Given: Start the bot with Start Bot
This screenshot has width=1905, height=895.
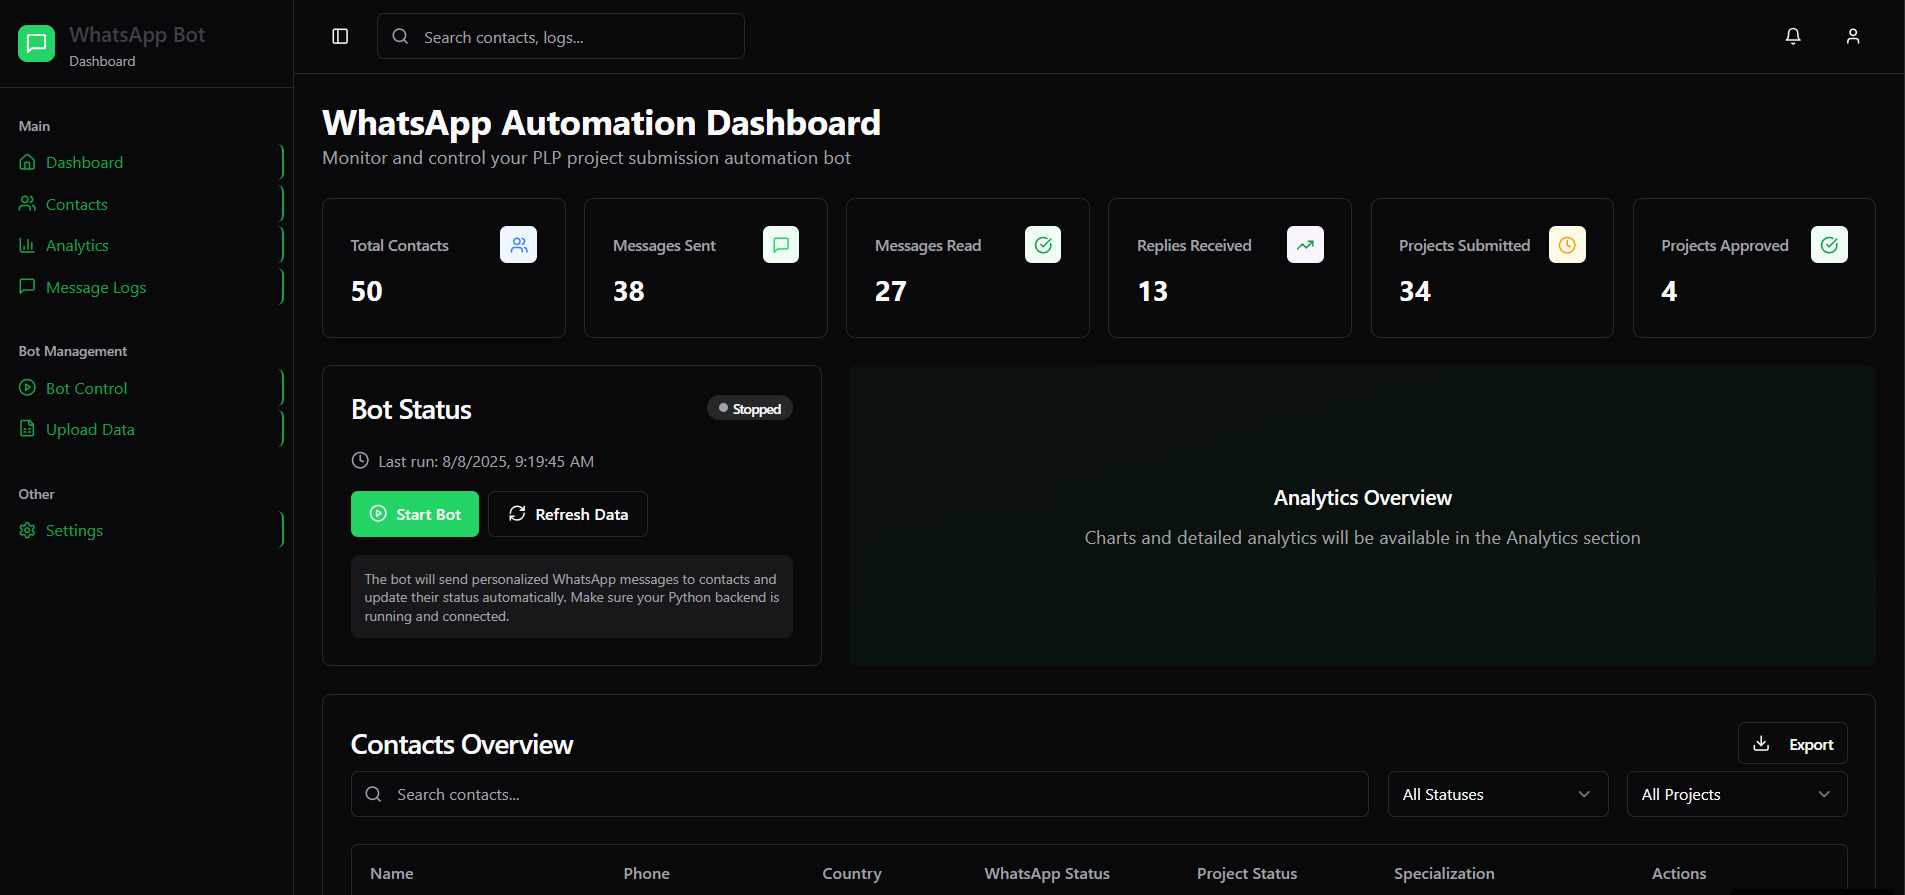Looking at the screenshot, I should [x=415, y=514].
